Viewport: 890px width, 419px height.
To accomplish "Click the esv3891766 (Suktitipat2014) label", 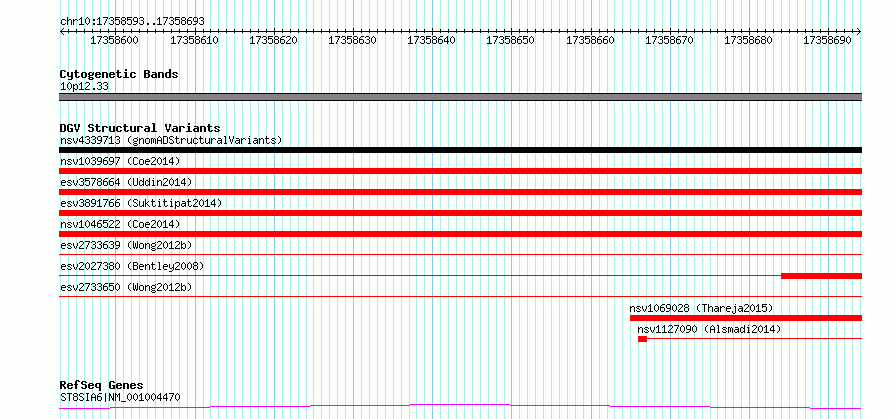I will point(141,203).
